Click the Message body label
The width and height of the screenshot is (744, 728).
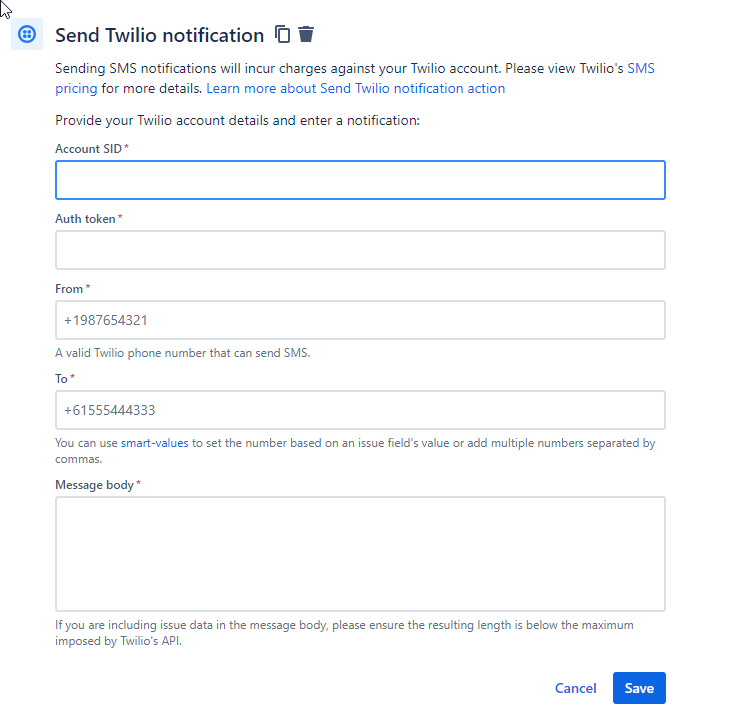pos(94,485)
